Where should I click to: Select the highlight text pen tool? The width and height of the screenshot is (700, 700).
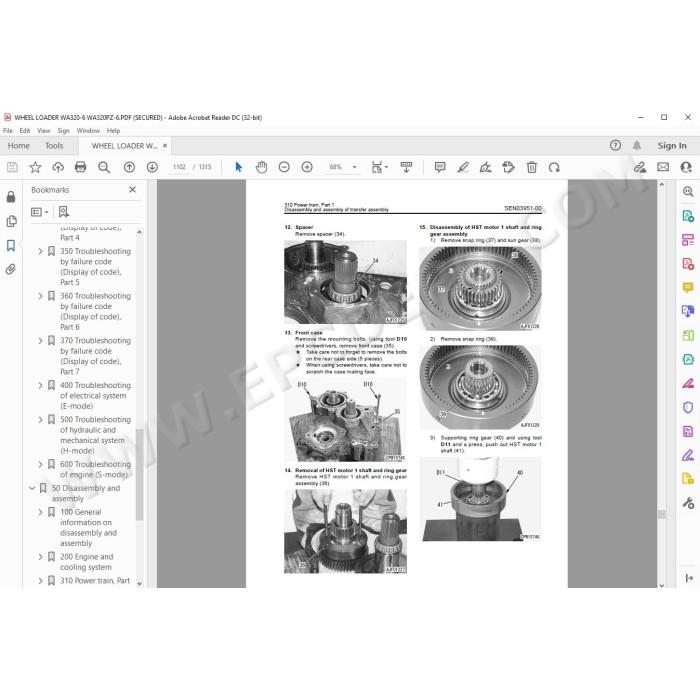point(463,167)
